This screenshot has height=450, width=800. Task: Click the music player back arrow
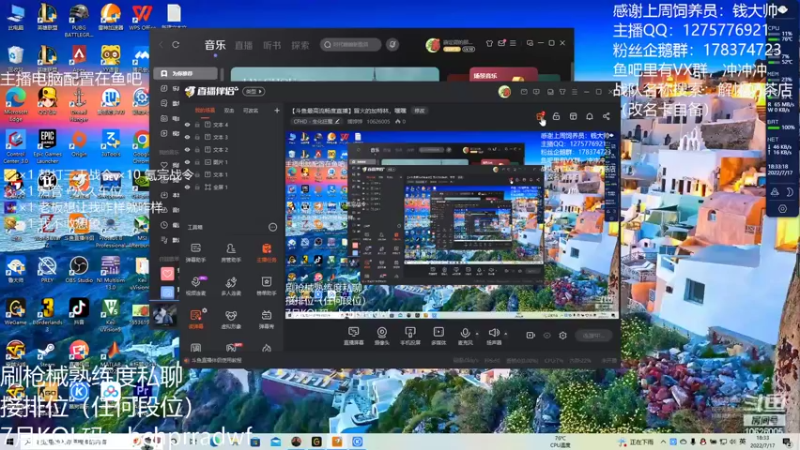161,44
